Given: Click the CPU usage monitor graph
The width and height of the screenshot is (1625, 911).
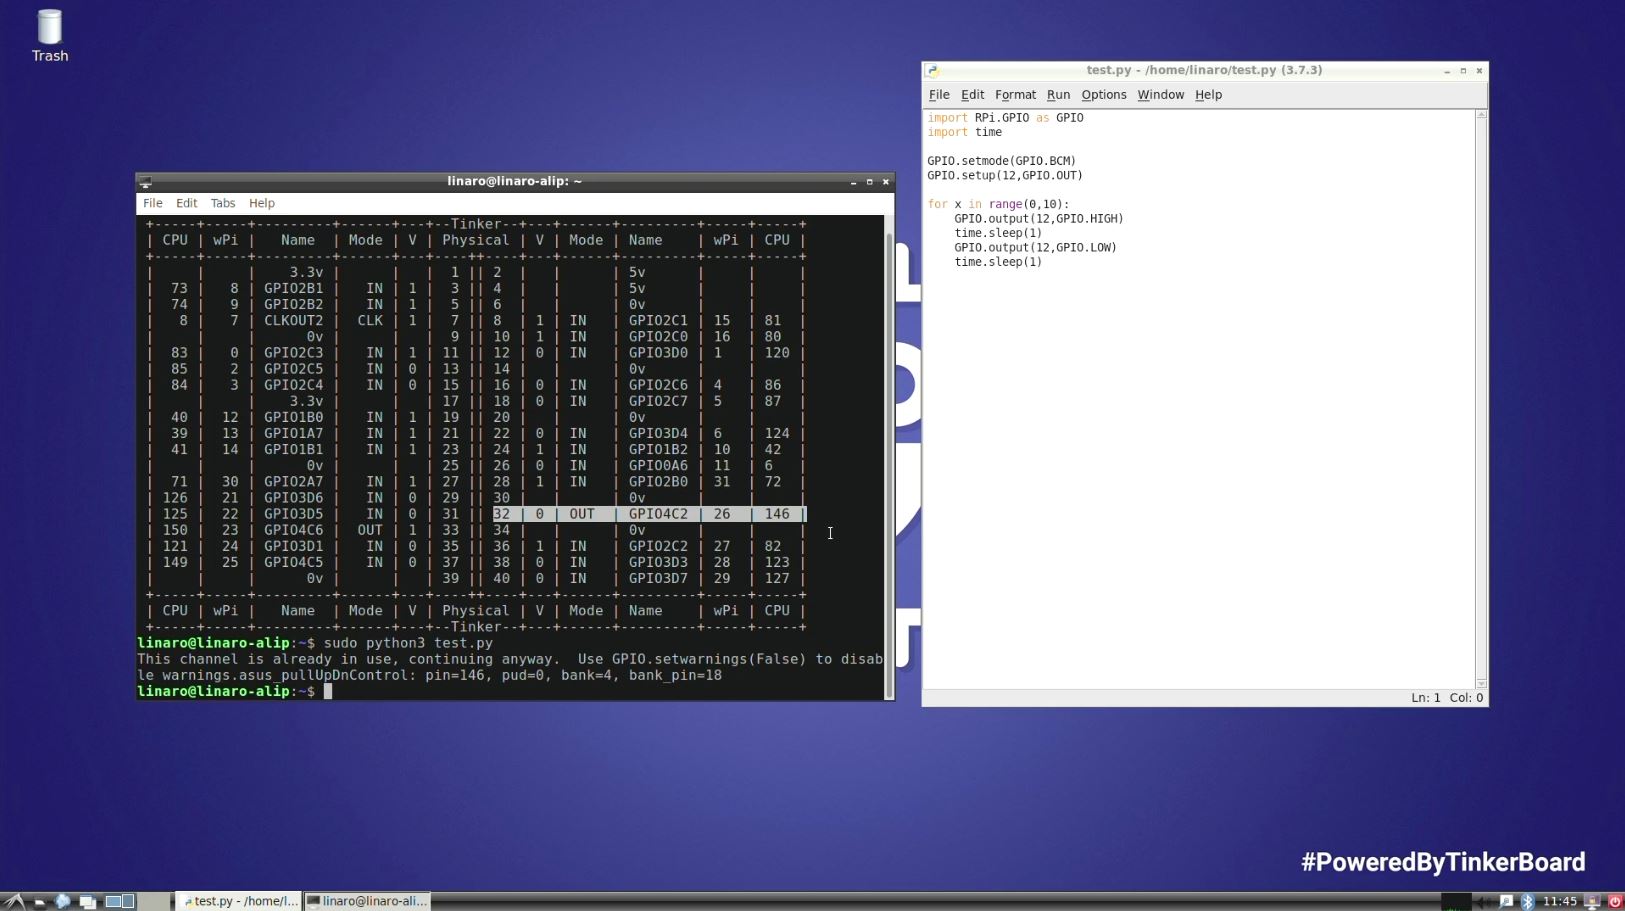Looking at the screenshot, I should 1456,901.
